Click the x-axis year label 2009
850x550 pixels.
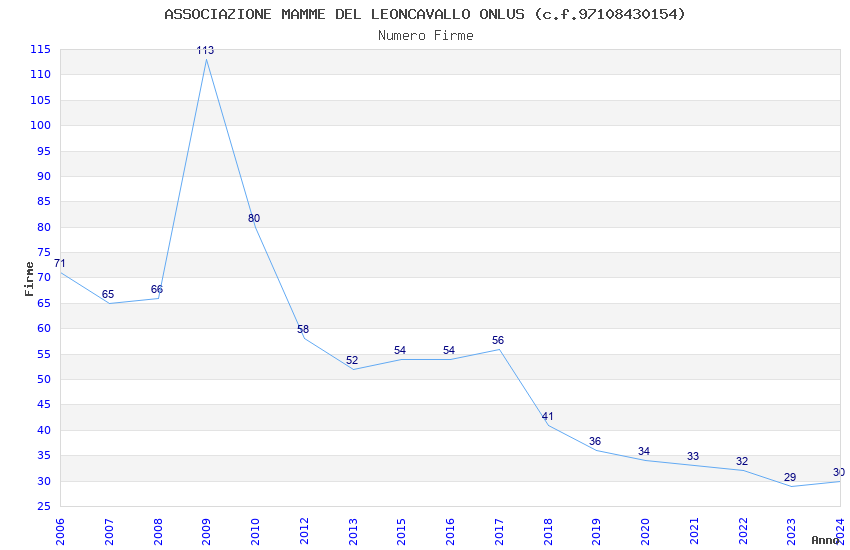tap(206, 532)
